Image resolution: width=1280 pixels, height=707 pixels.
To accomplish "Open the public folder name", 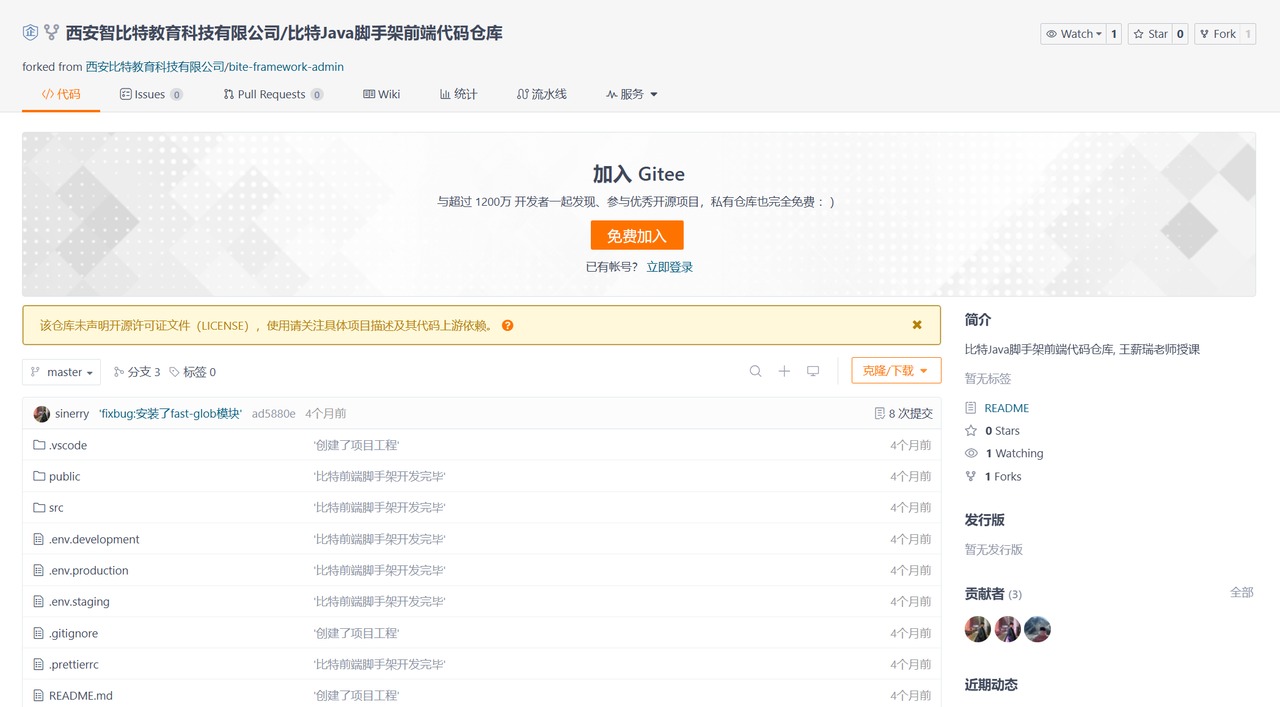I will pos(64,476).
